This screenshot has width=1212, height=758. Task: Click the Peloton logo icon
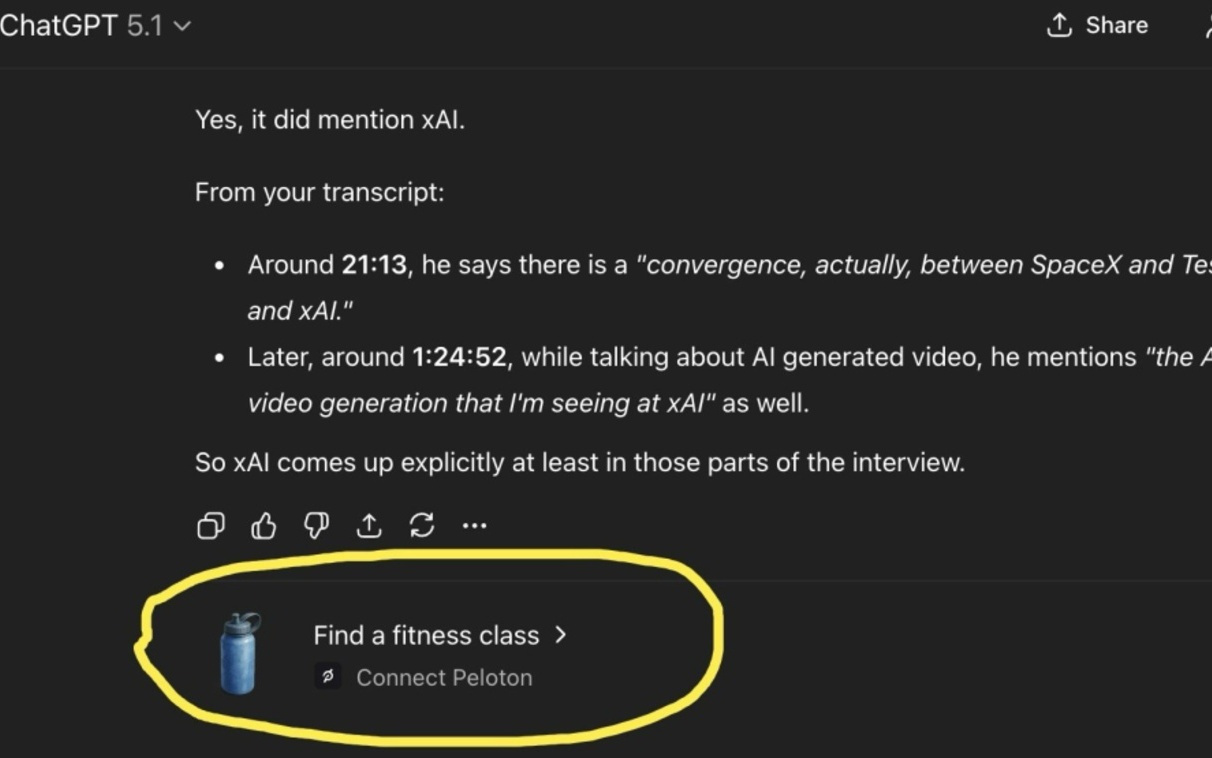[x=327, y=677]
